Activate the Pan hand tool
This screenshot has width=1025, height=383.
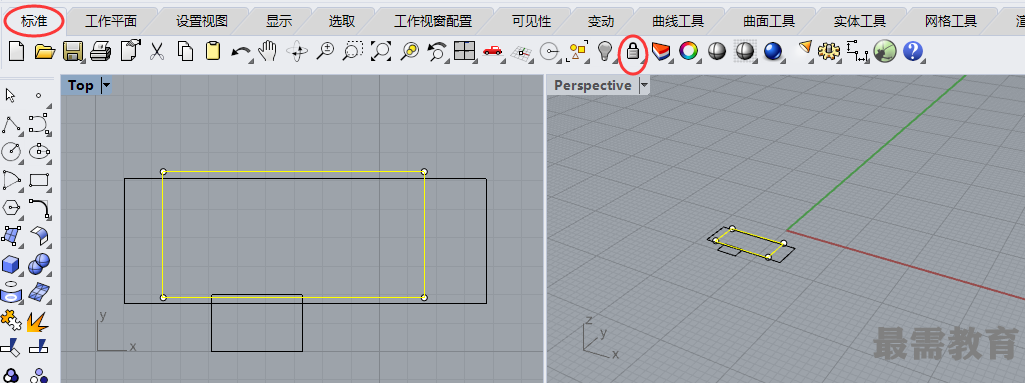tap(267, 51)
